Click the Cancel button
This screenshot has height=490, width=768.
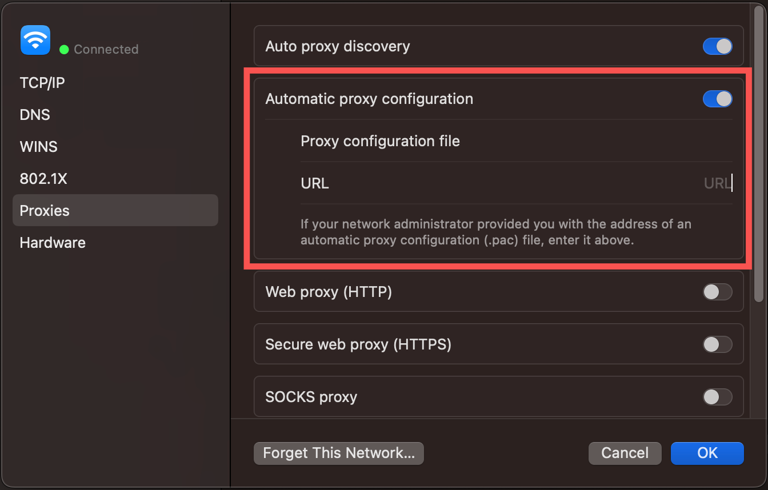(625, 453)
